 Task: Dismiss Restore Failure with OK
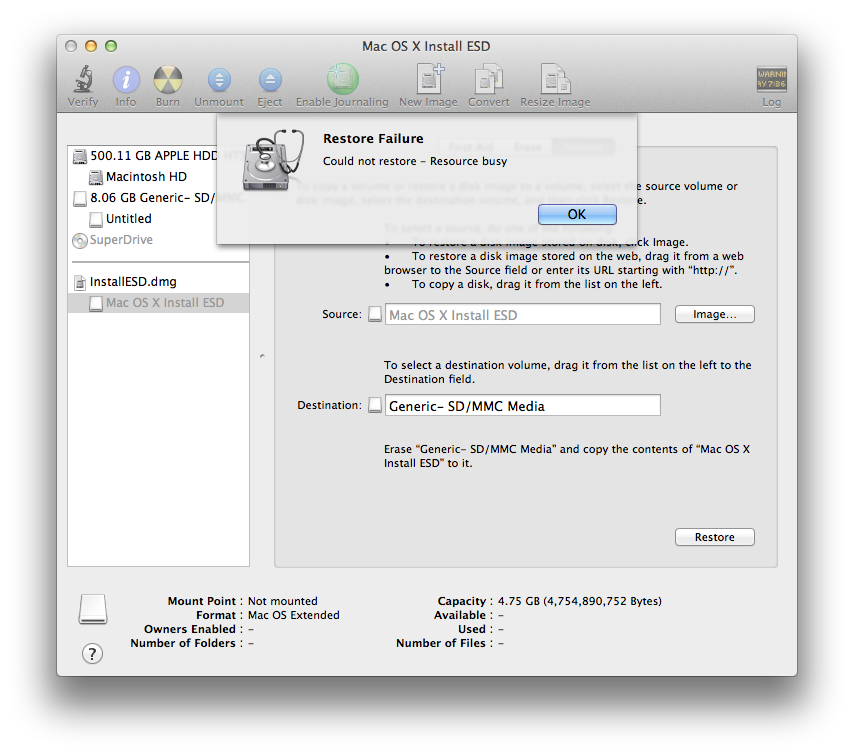tap(577, 214)
